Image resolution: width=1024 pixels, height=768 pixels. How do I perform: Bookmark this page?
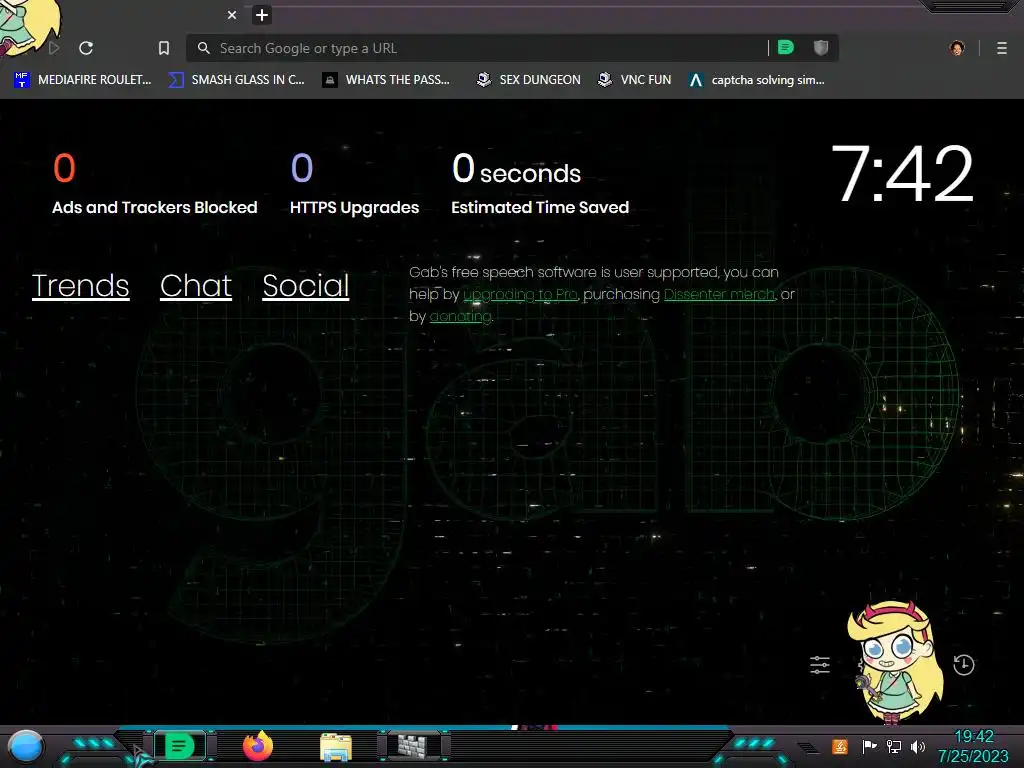click(164, 48)
